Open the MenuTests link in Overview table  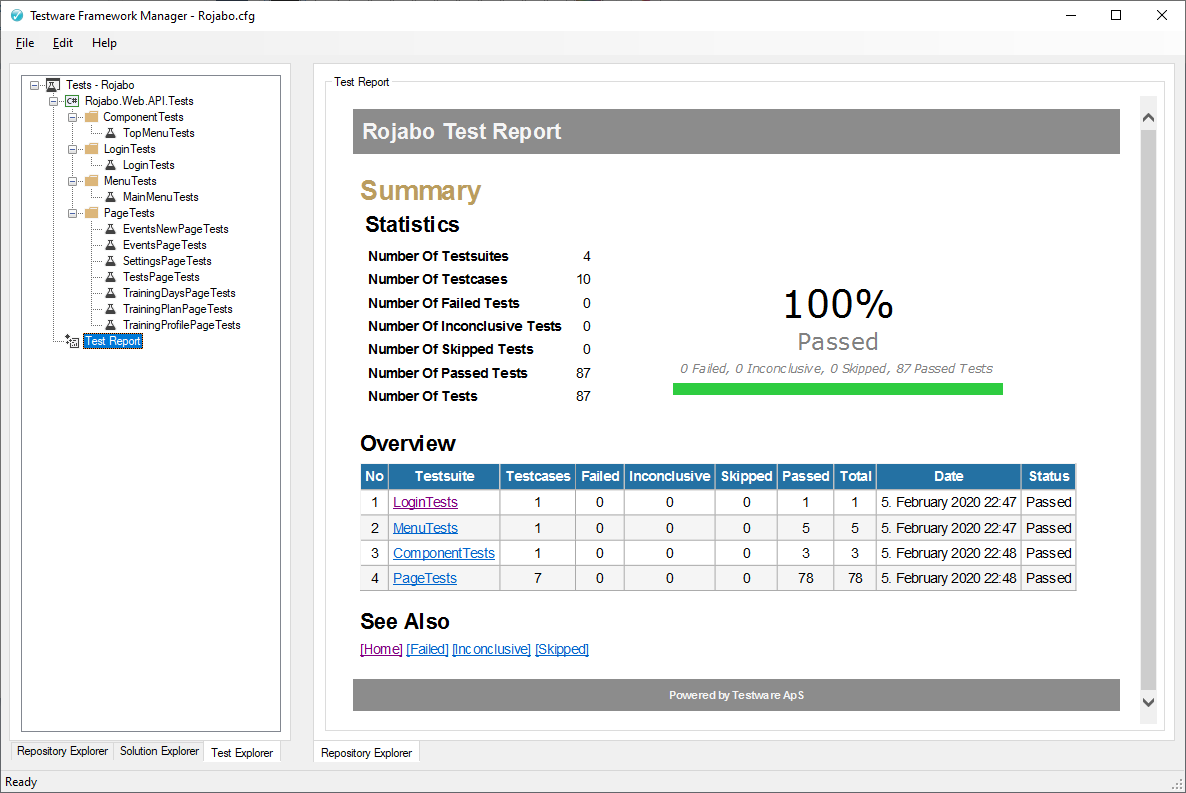[425, 528]
